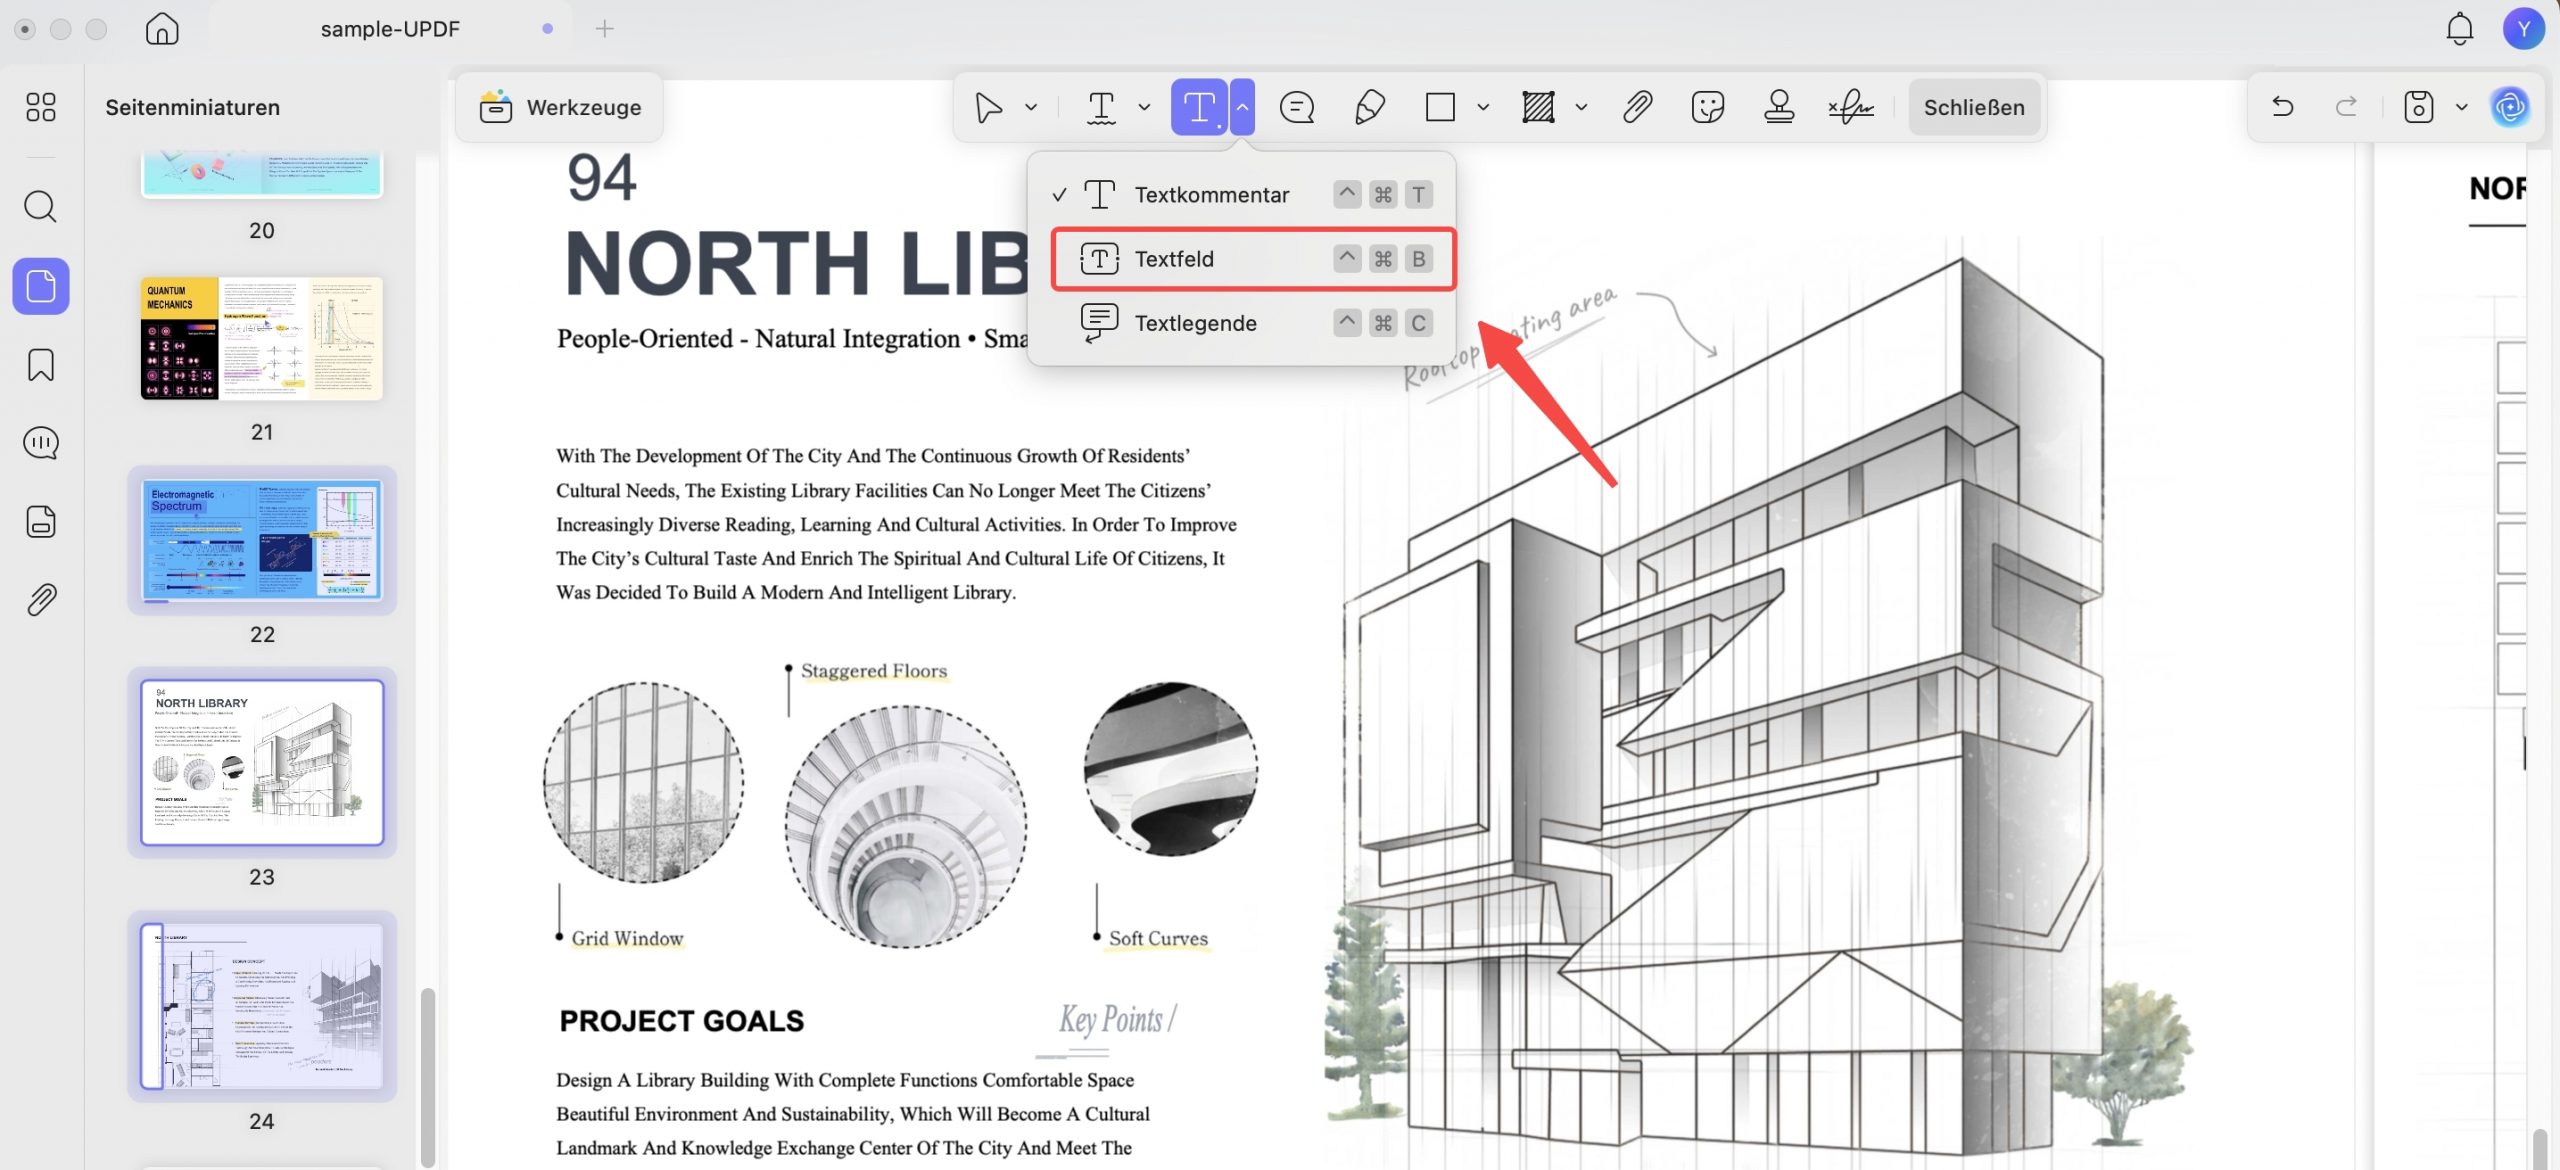Open the bookmarks panel in sidebar
Viewport: 2560px width, 1170px height.
41,365
